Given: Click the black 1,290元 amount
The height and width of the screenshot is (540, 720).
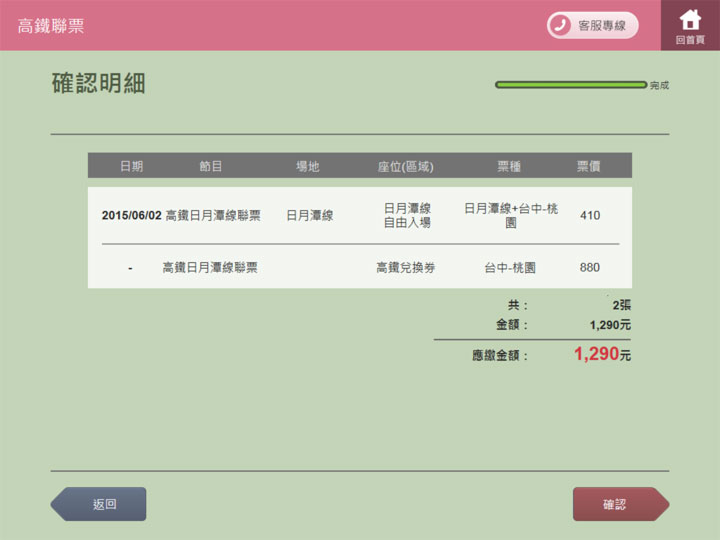Looking at the screenshot, I should 610,325.
